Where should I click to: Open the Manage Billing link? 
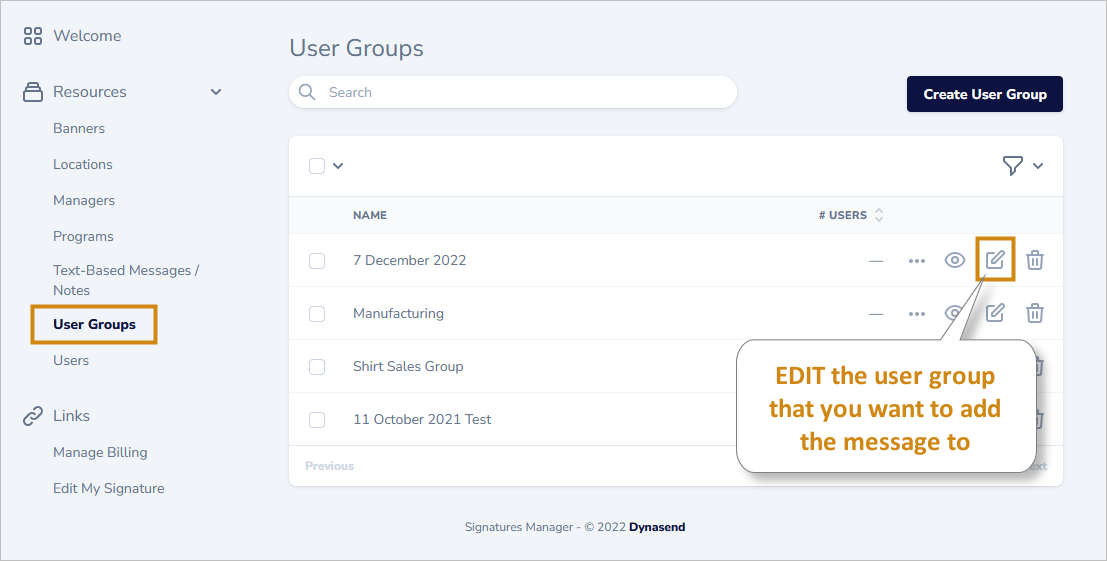pyautogui.click(x=100, y=452)
